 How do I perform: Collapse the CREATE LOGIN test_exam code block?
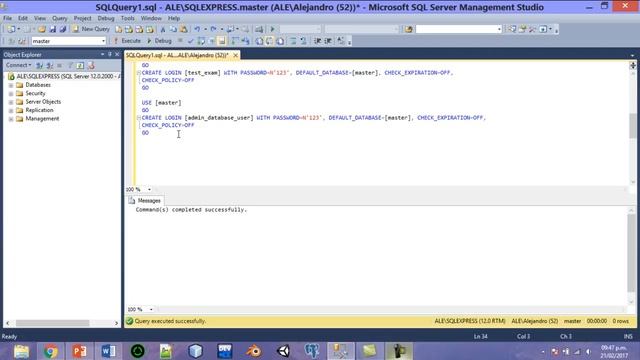click(x=138, y=73)
